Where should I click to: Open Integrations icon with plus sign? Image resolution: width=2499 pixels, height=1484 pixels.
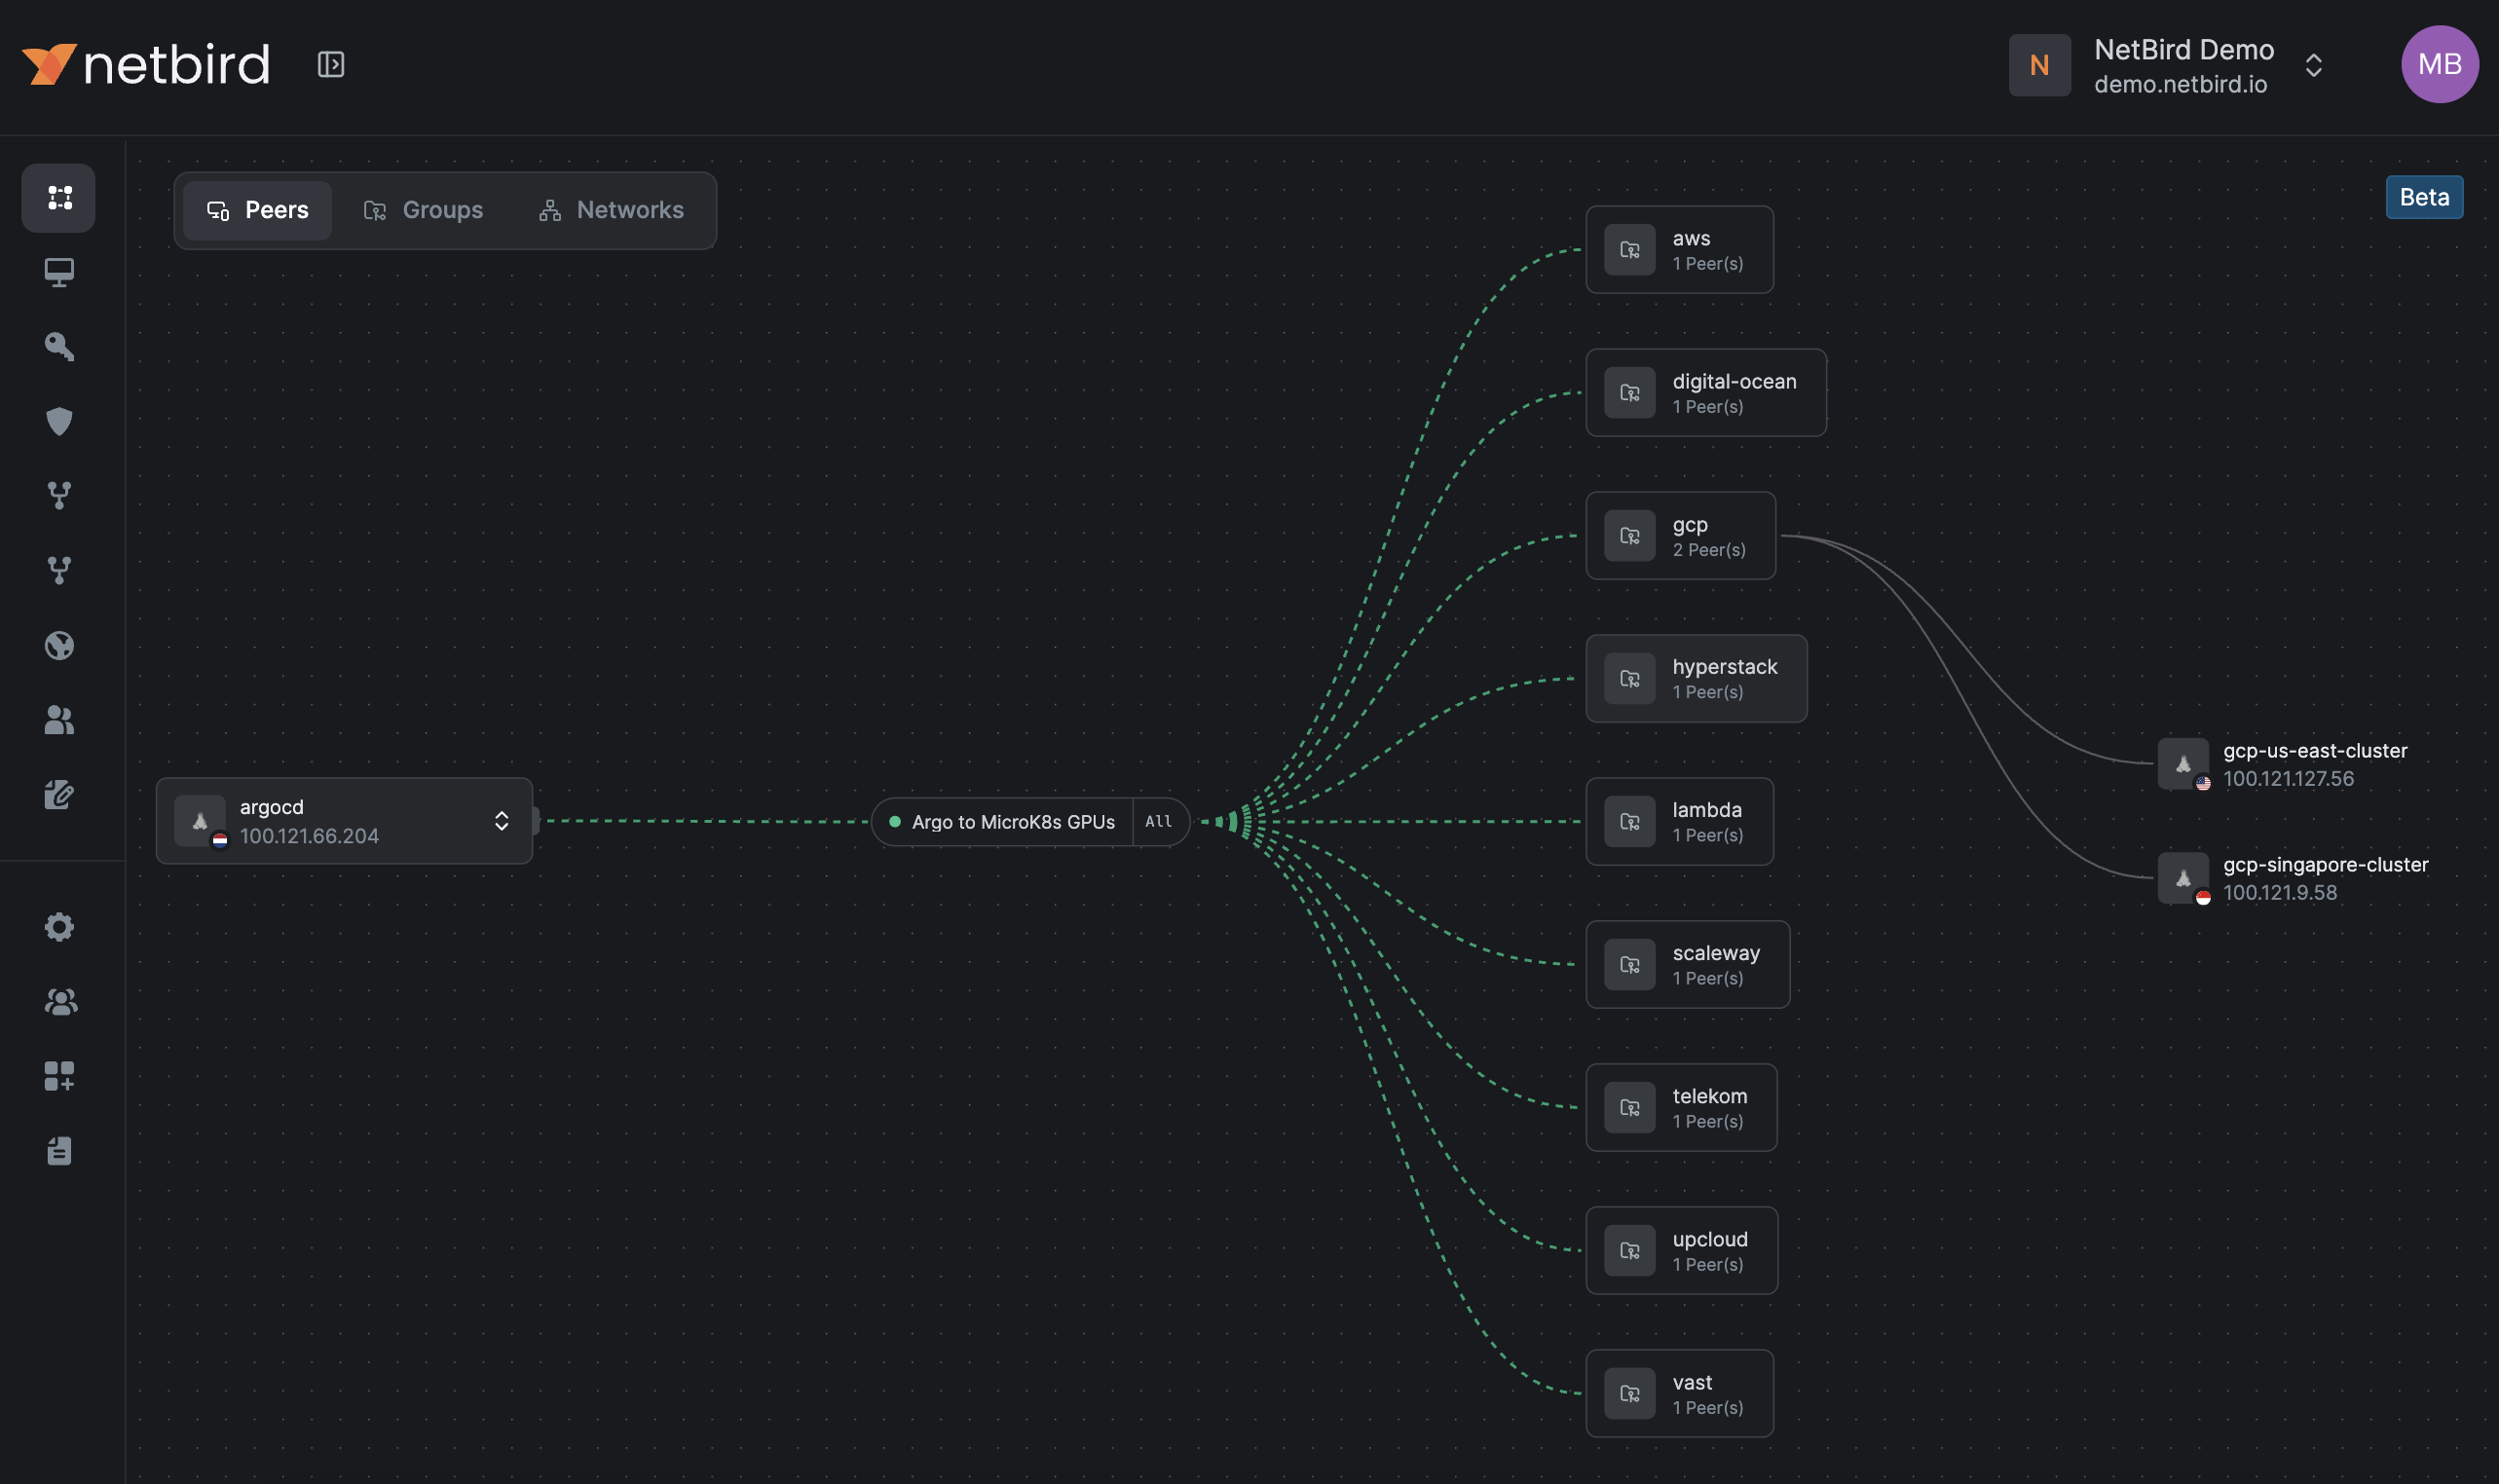(59, 1076)
